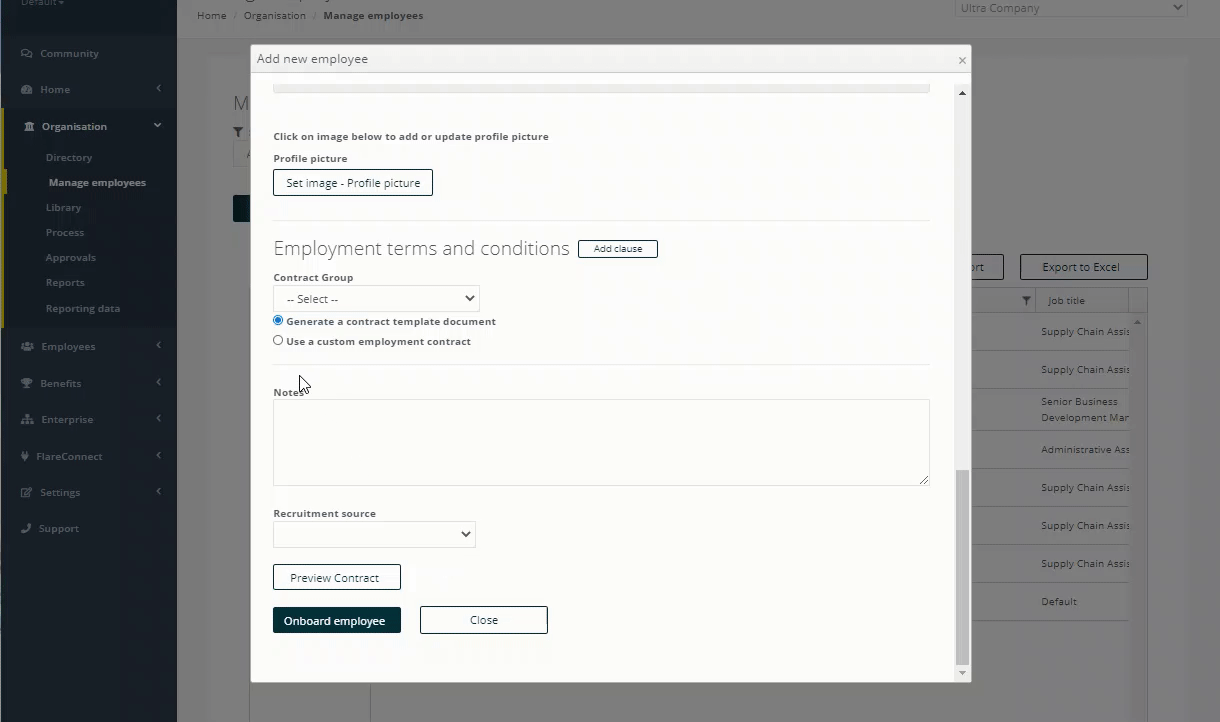Image resolution: width=1220 pixels, height=722 pixels.
Task: Click inside the Notes text area
Action: pos(601,443)
